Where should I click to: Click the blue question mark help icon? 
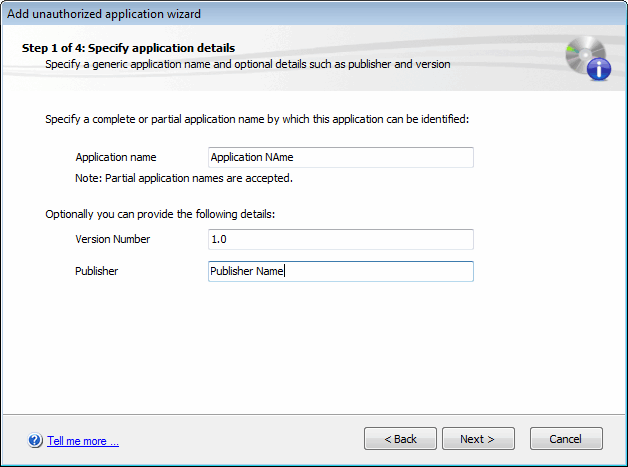point(35,440)
